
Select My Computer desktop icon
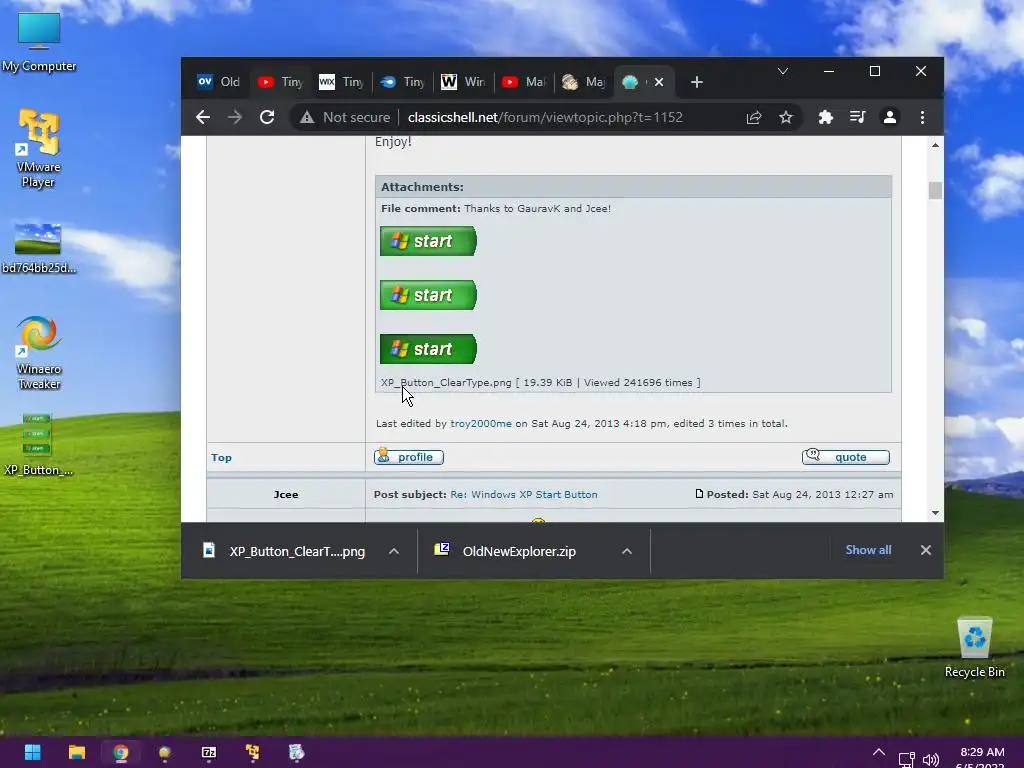[39, 42]
